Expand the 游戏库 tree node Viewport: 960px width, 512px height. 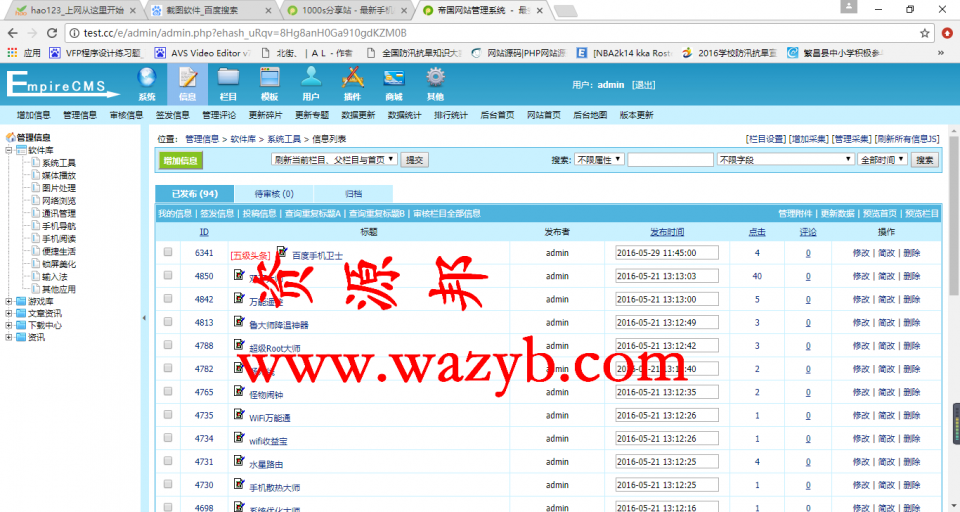9,301
